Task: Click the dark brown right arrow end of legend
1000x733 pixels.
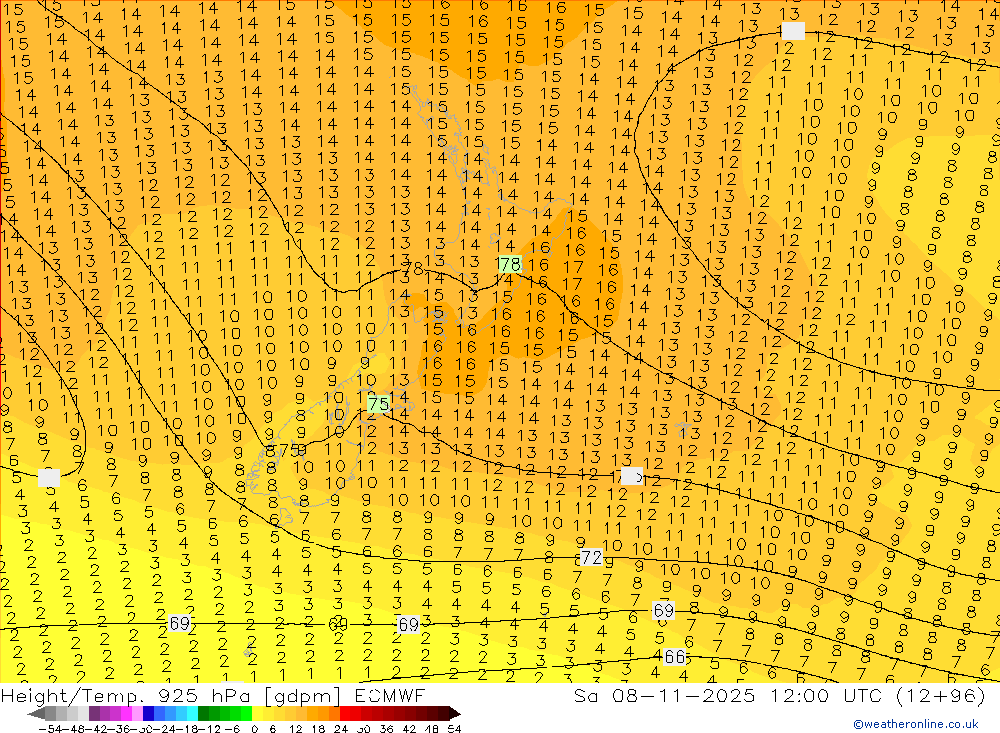Action: (454, 713)
